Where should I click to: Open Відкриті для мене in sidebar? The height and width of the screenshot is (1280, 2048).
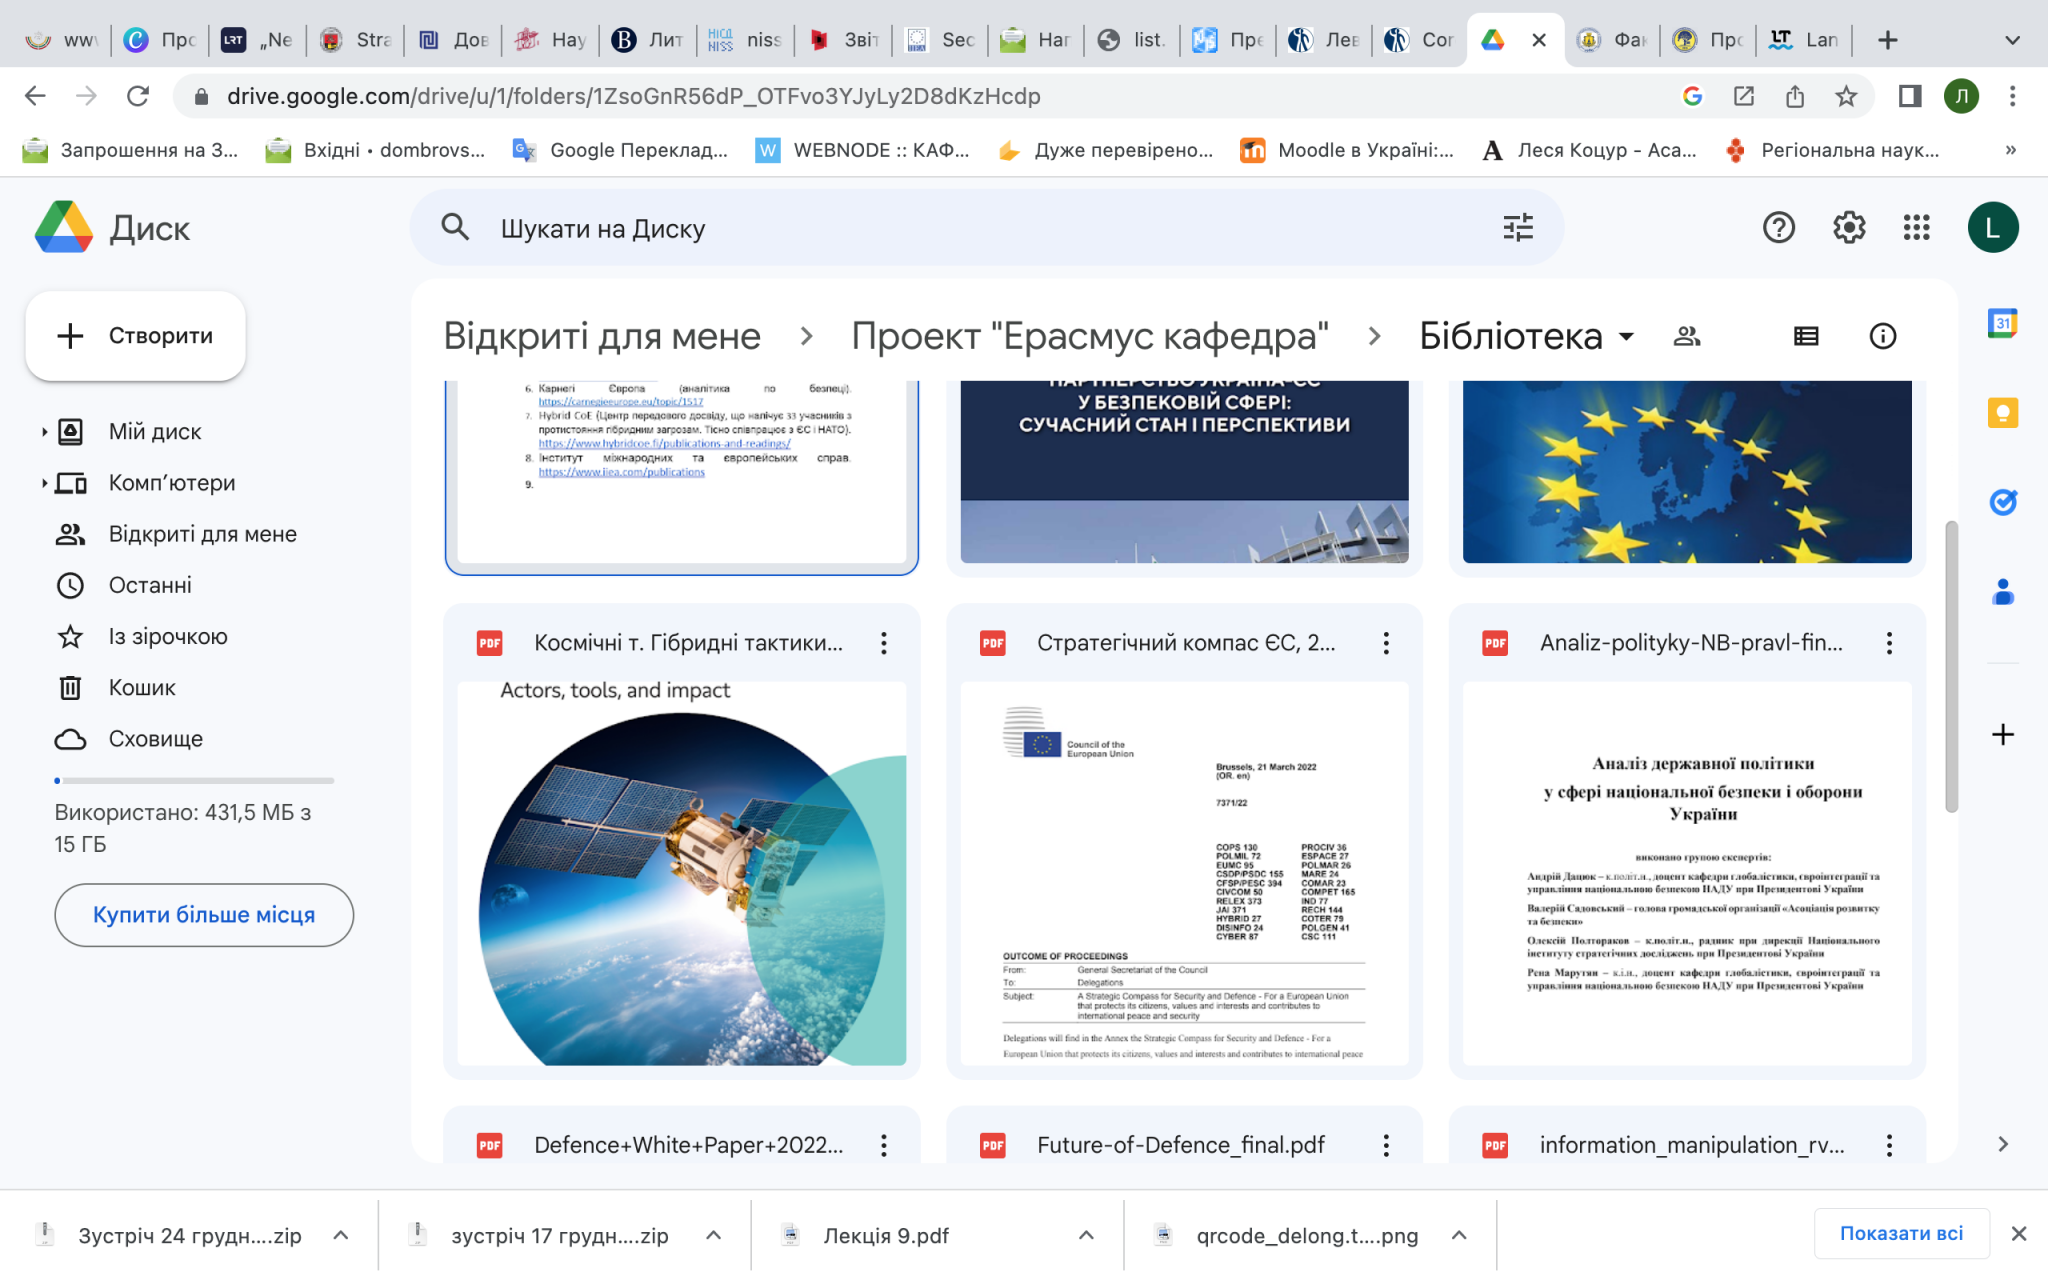coord(203,534)
